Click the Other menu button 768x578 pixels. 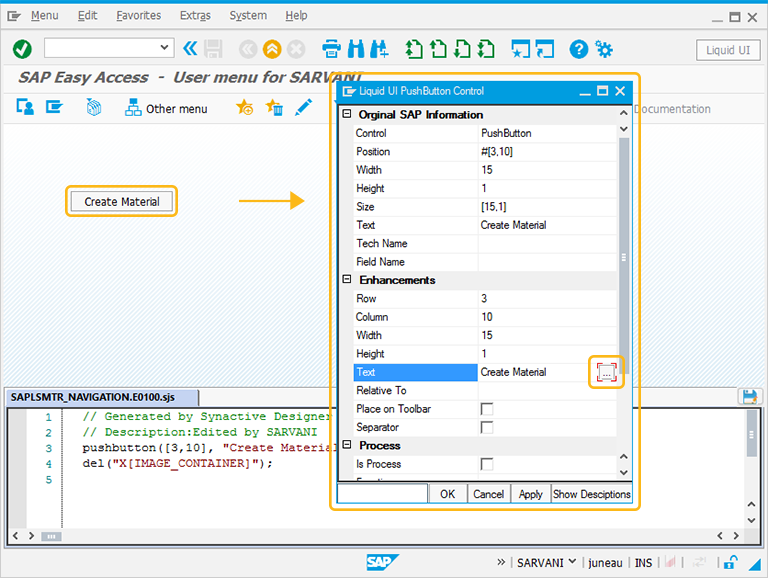pos(166,108)
